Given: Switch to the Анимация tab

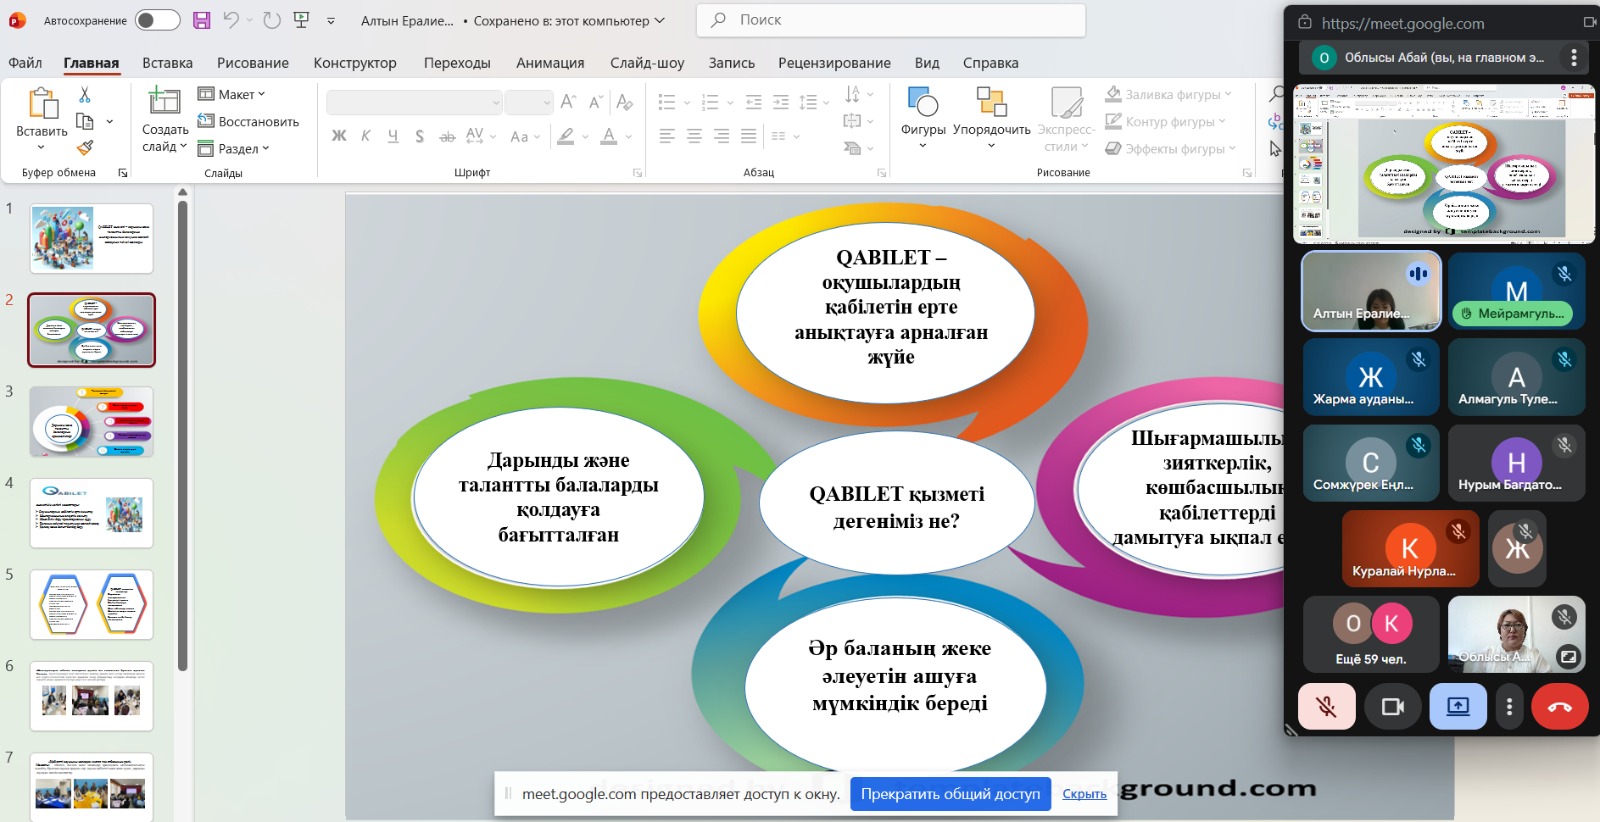Looking at the screenshot, I should point(550,62).
